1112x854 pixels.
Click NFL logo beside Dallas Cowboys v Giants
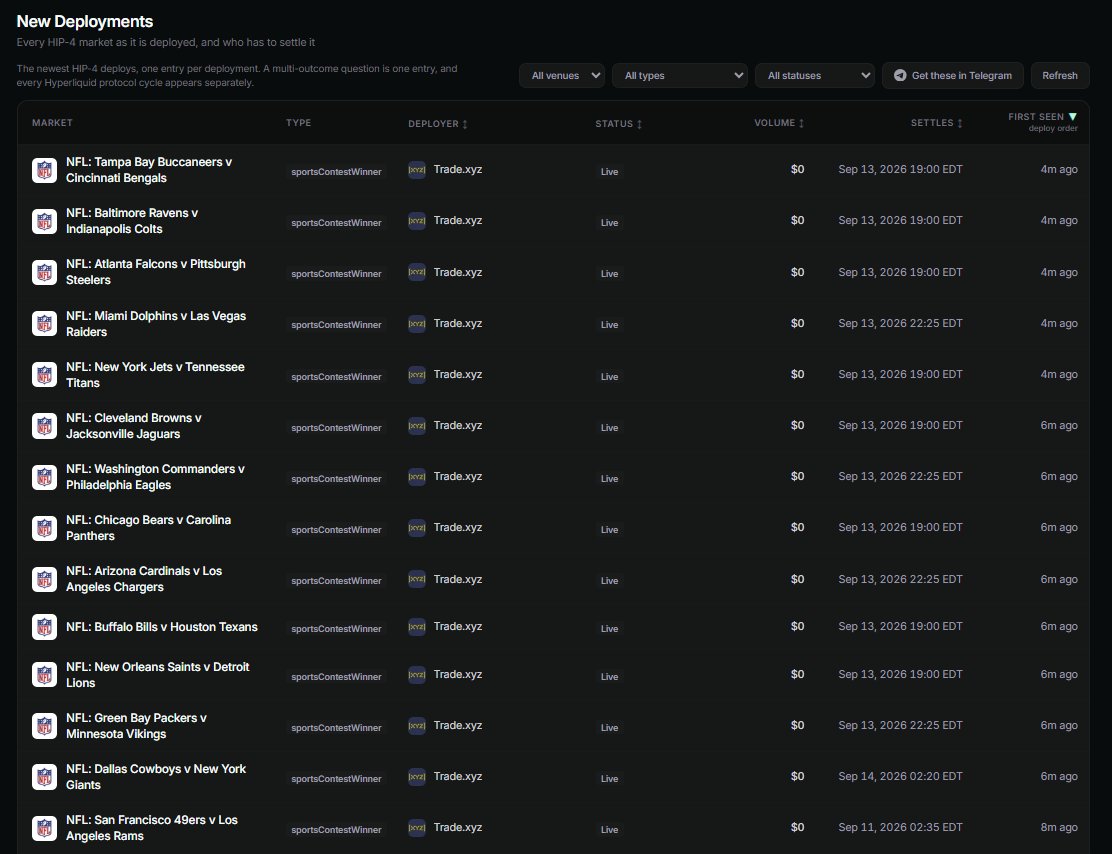pos(44,777)
